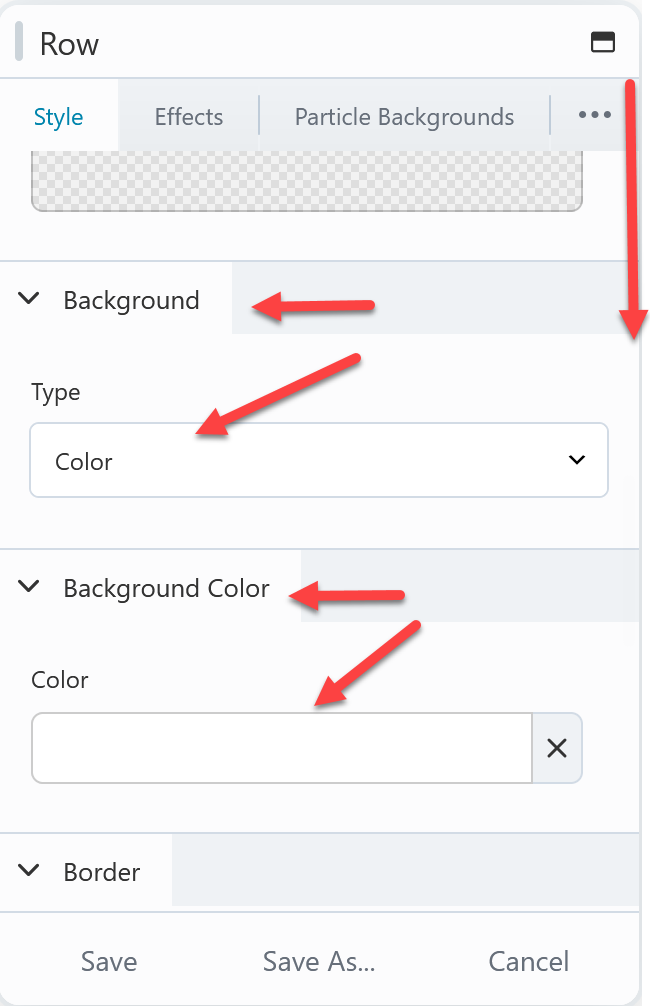Collapse the Background Color section chevron
Image resolution: width=650 pixels, height=1006 pixels.
30,587
